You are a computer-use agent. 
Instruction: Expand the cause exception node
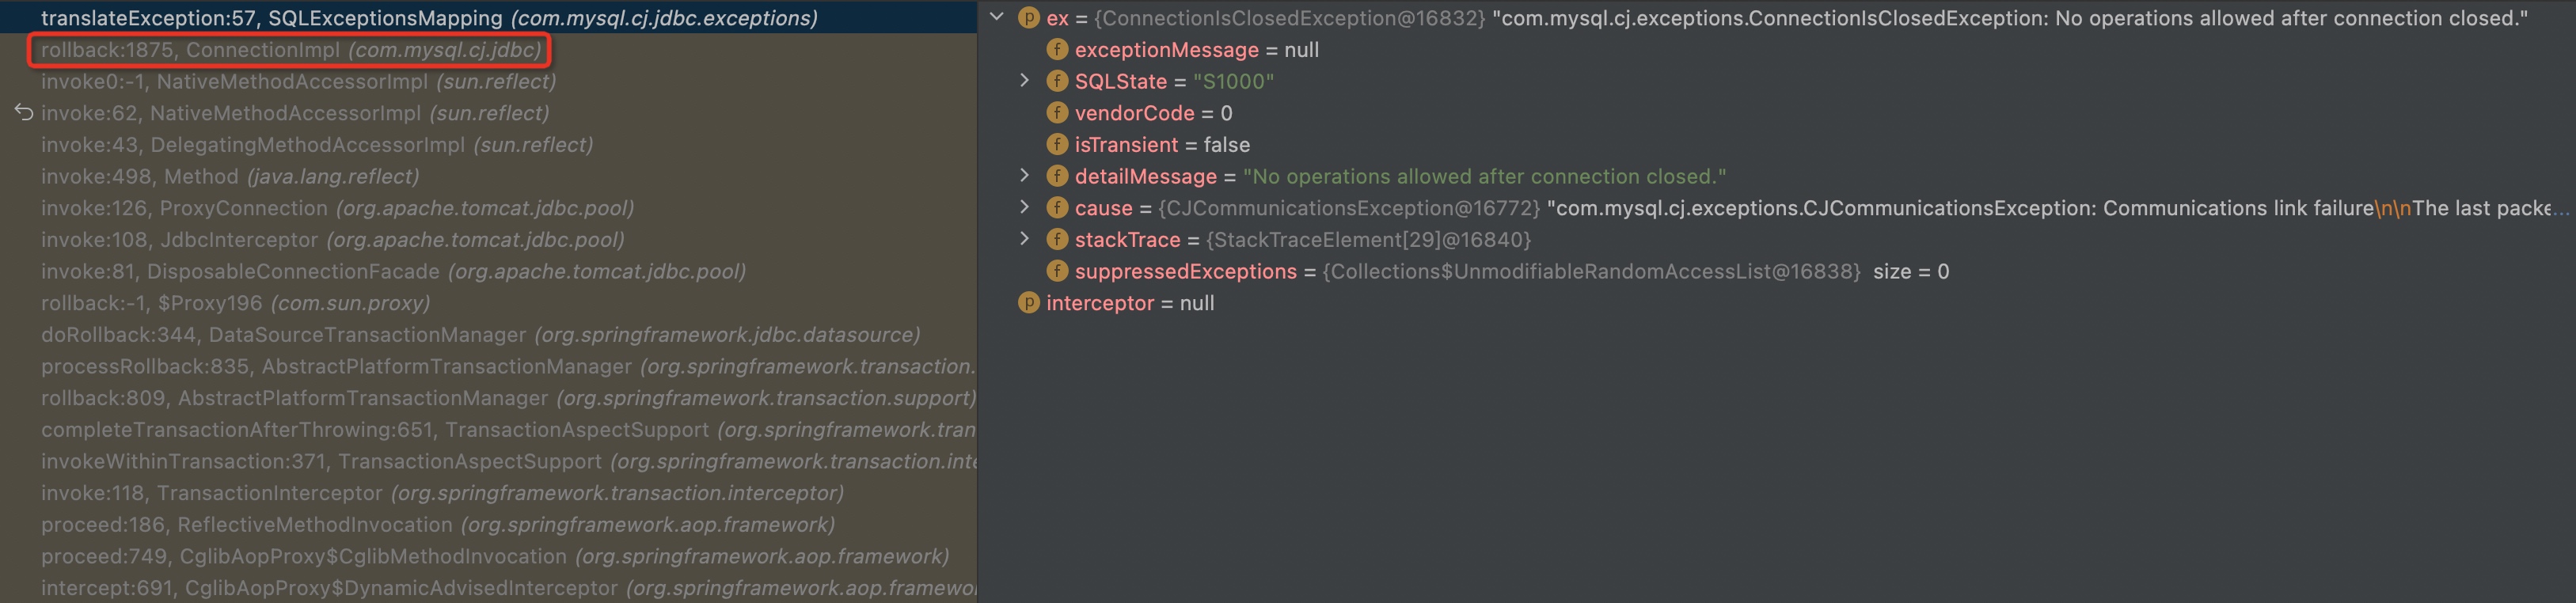1025,207
